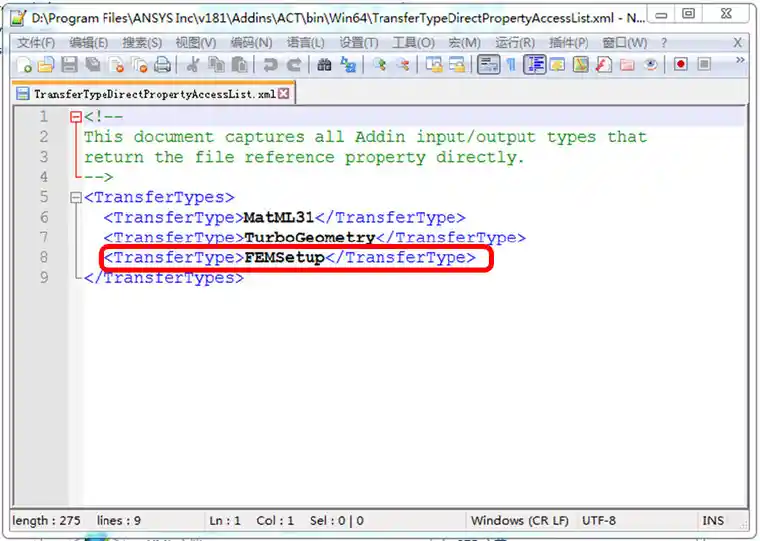Open the 搜索(S) menu

click(x=142, y=43)
